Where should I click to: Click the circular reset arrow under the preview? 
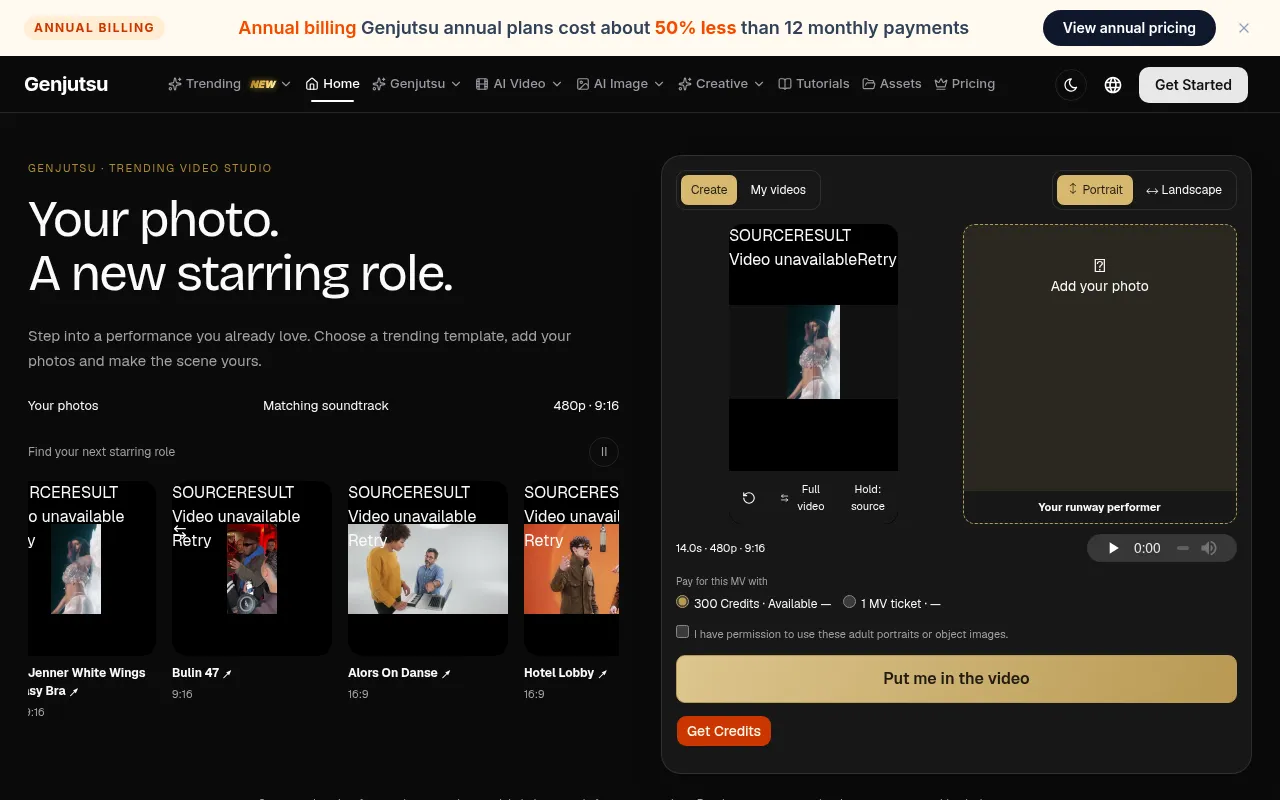click(749, 498)
